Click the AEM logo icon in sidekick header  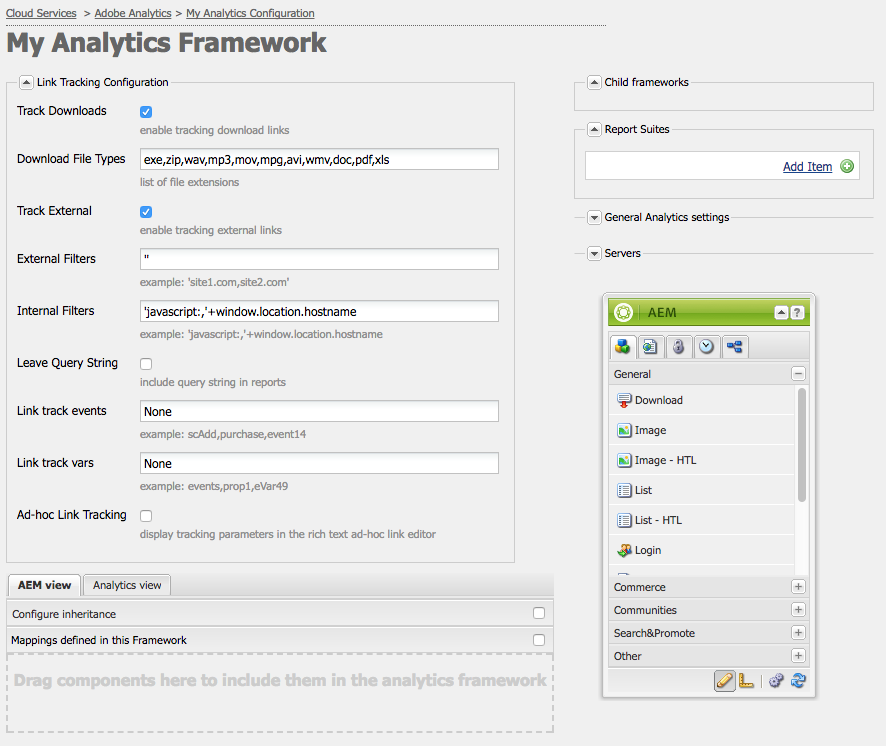click(623, 312)
